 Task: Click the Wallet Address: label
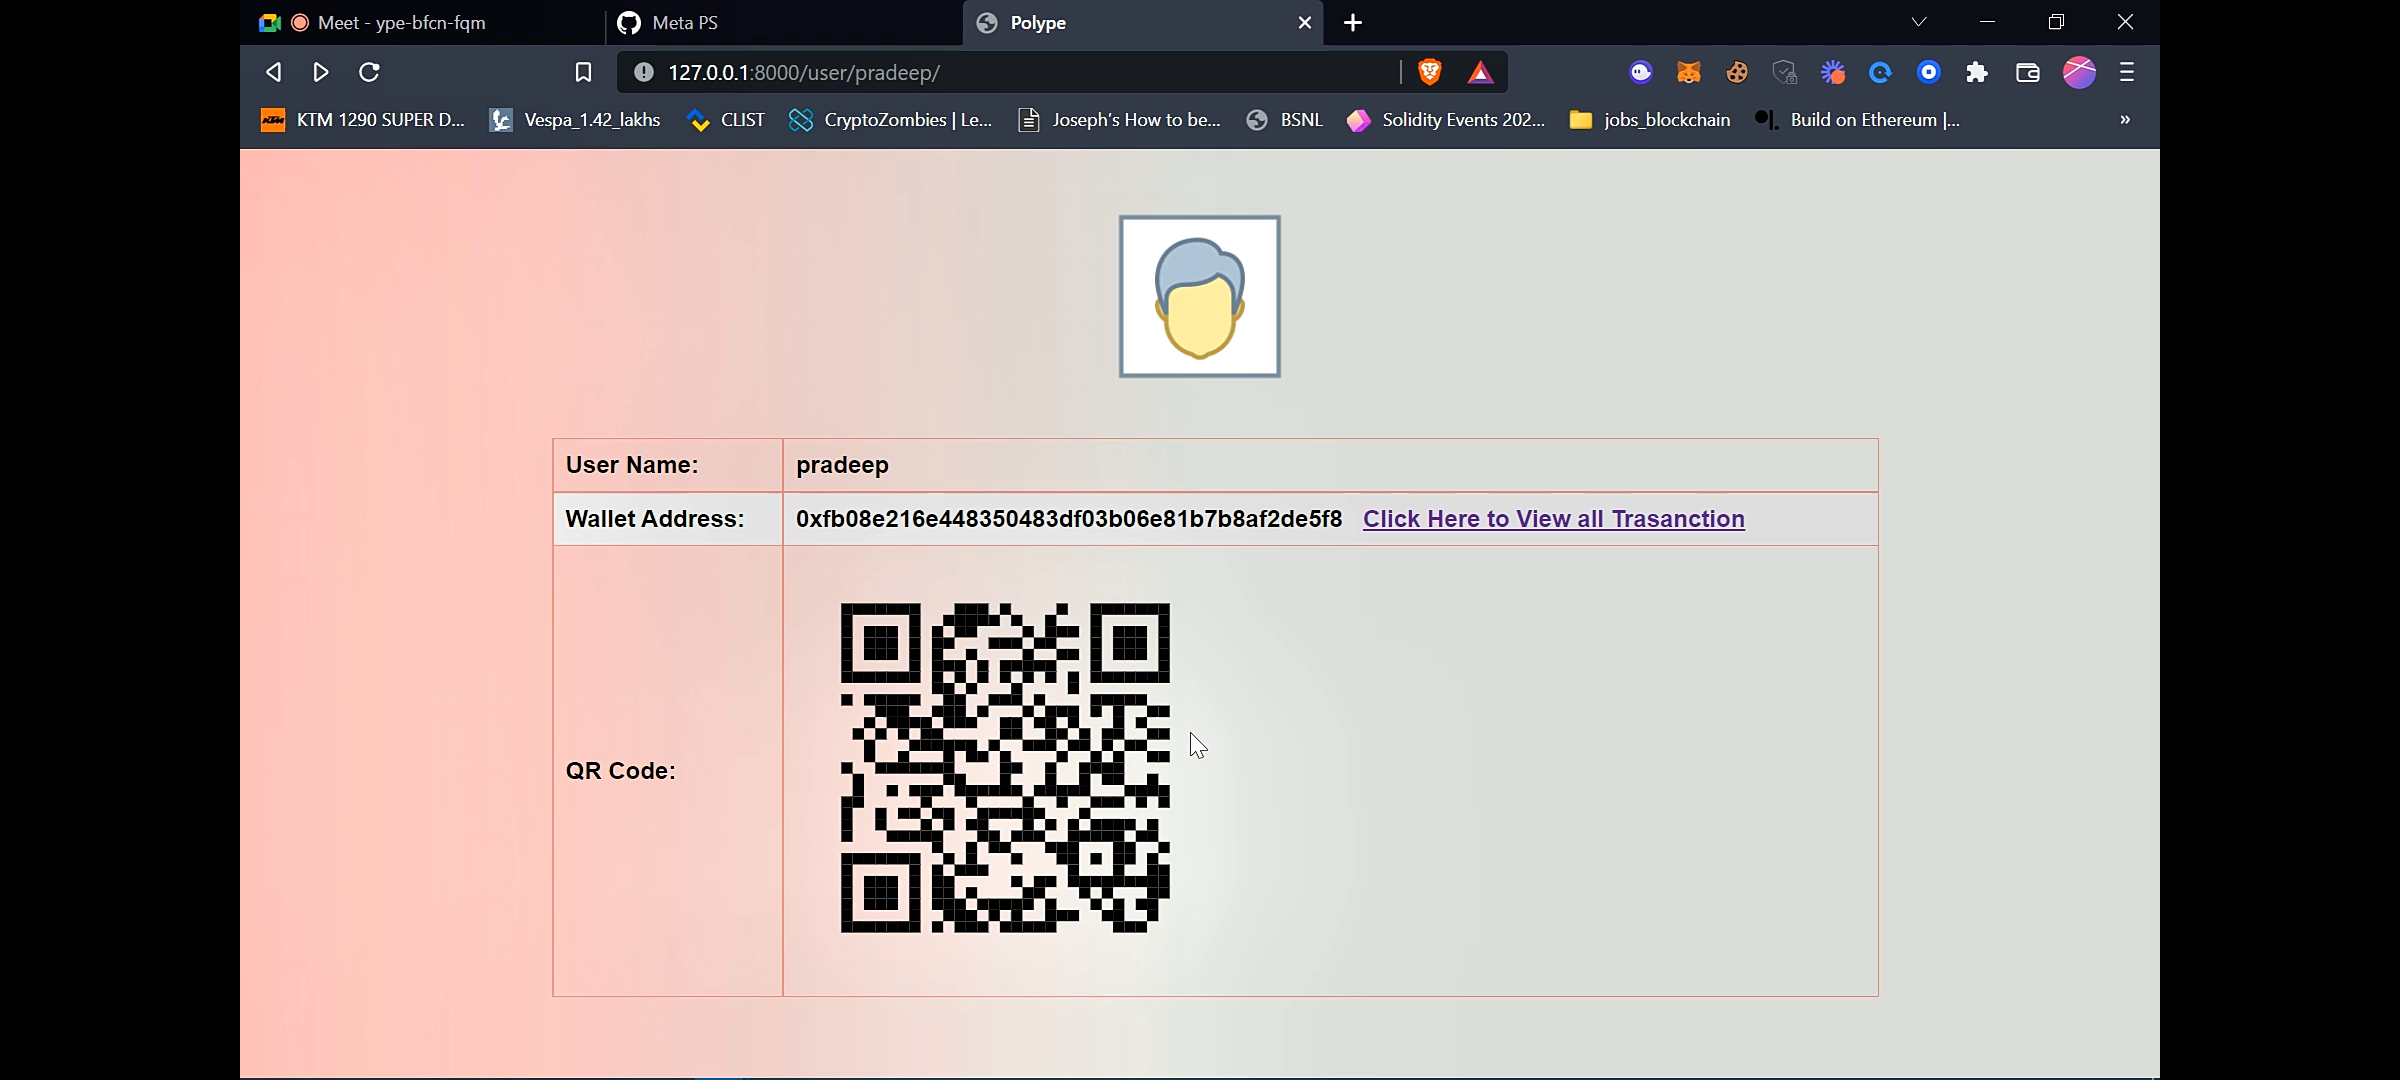tap(655, 519)
